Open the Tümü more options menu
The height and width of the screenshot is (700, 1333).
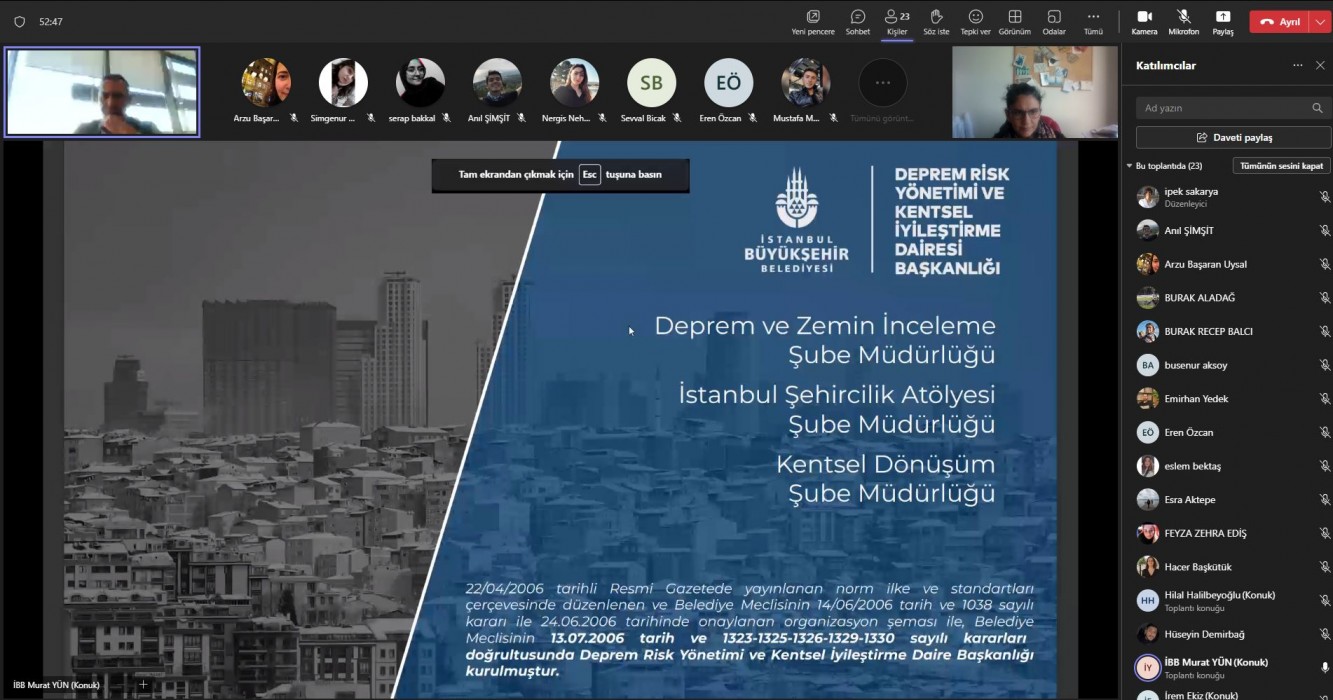coord(1093,17)
